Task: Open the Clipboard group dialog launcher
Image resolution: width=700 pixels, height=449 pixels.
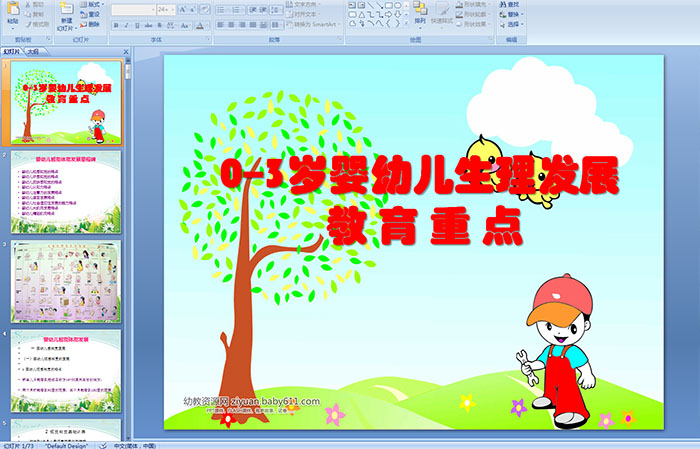Action: pos(49,39)
